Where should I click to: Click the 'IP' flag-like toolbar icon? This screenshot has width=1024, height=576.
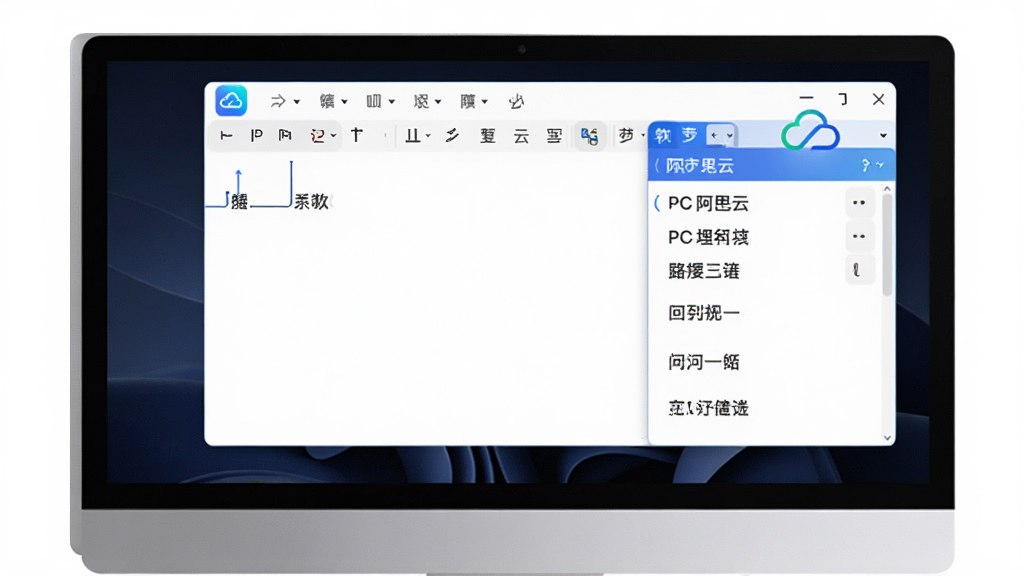click(x=257, y=136)
